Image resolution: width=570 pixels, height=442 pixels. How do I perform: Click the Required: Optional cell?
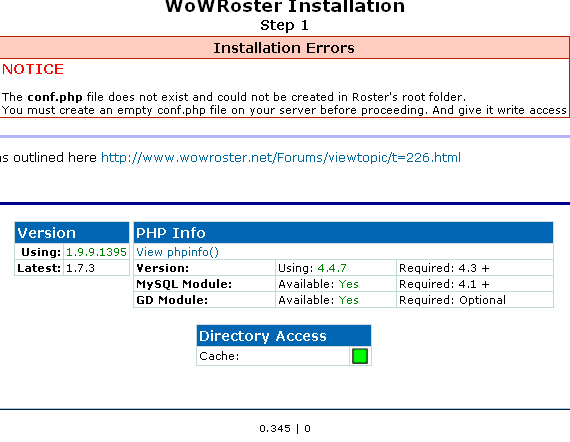coord(475,300)
